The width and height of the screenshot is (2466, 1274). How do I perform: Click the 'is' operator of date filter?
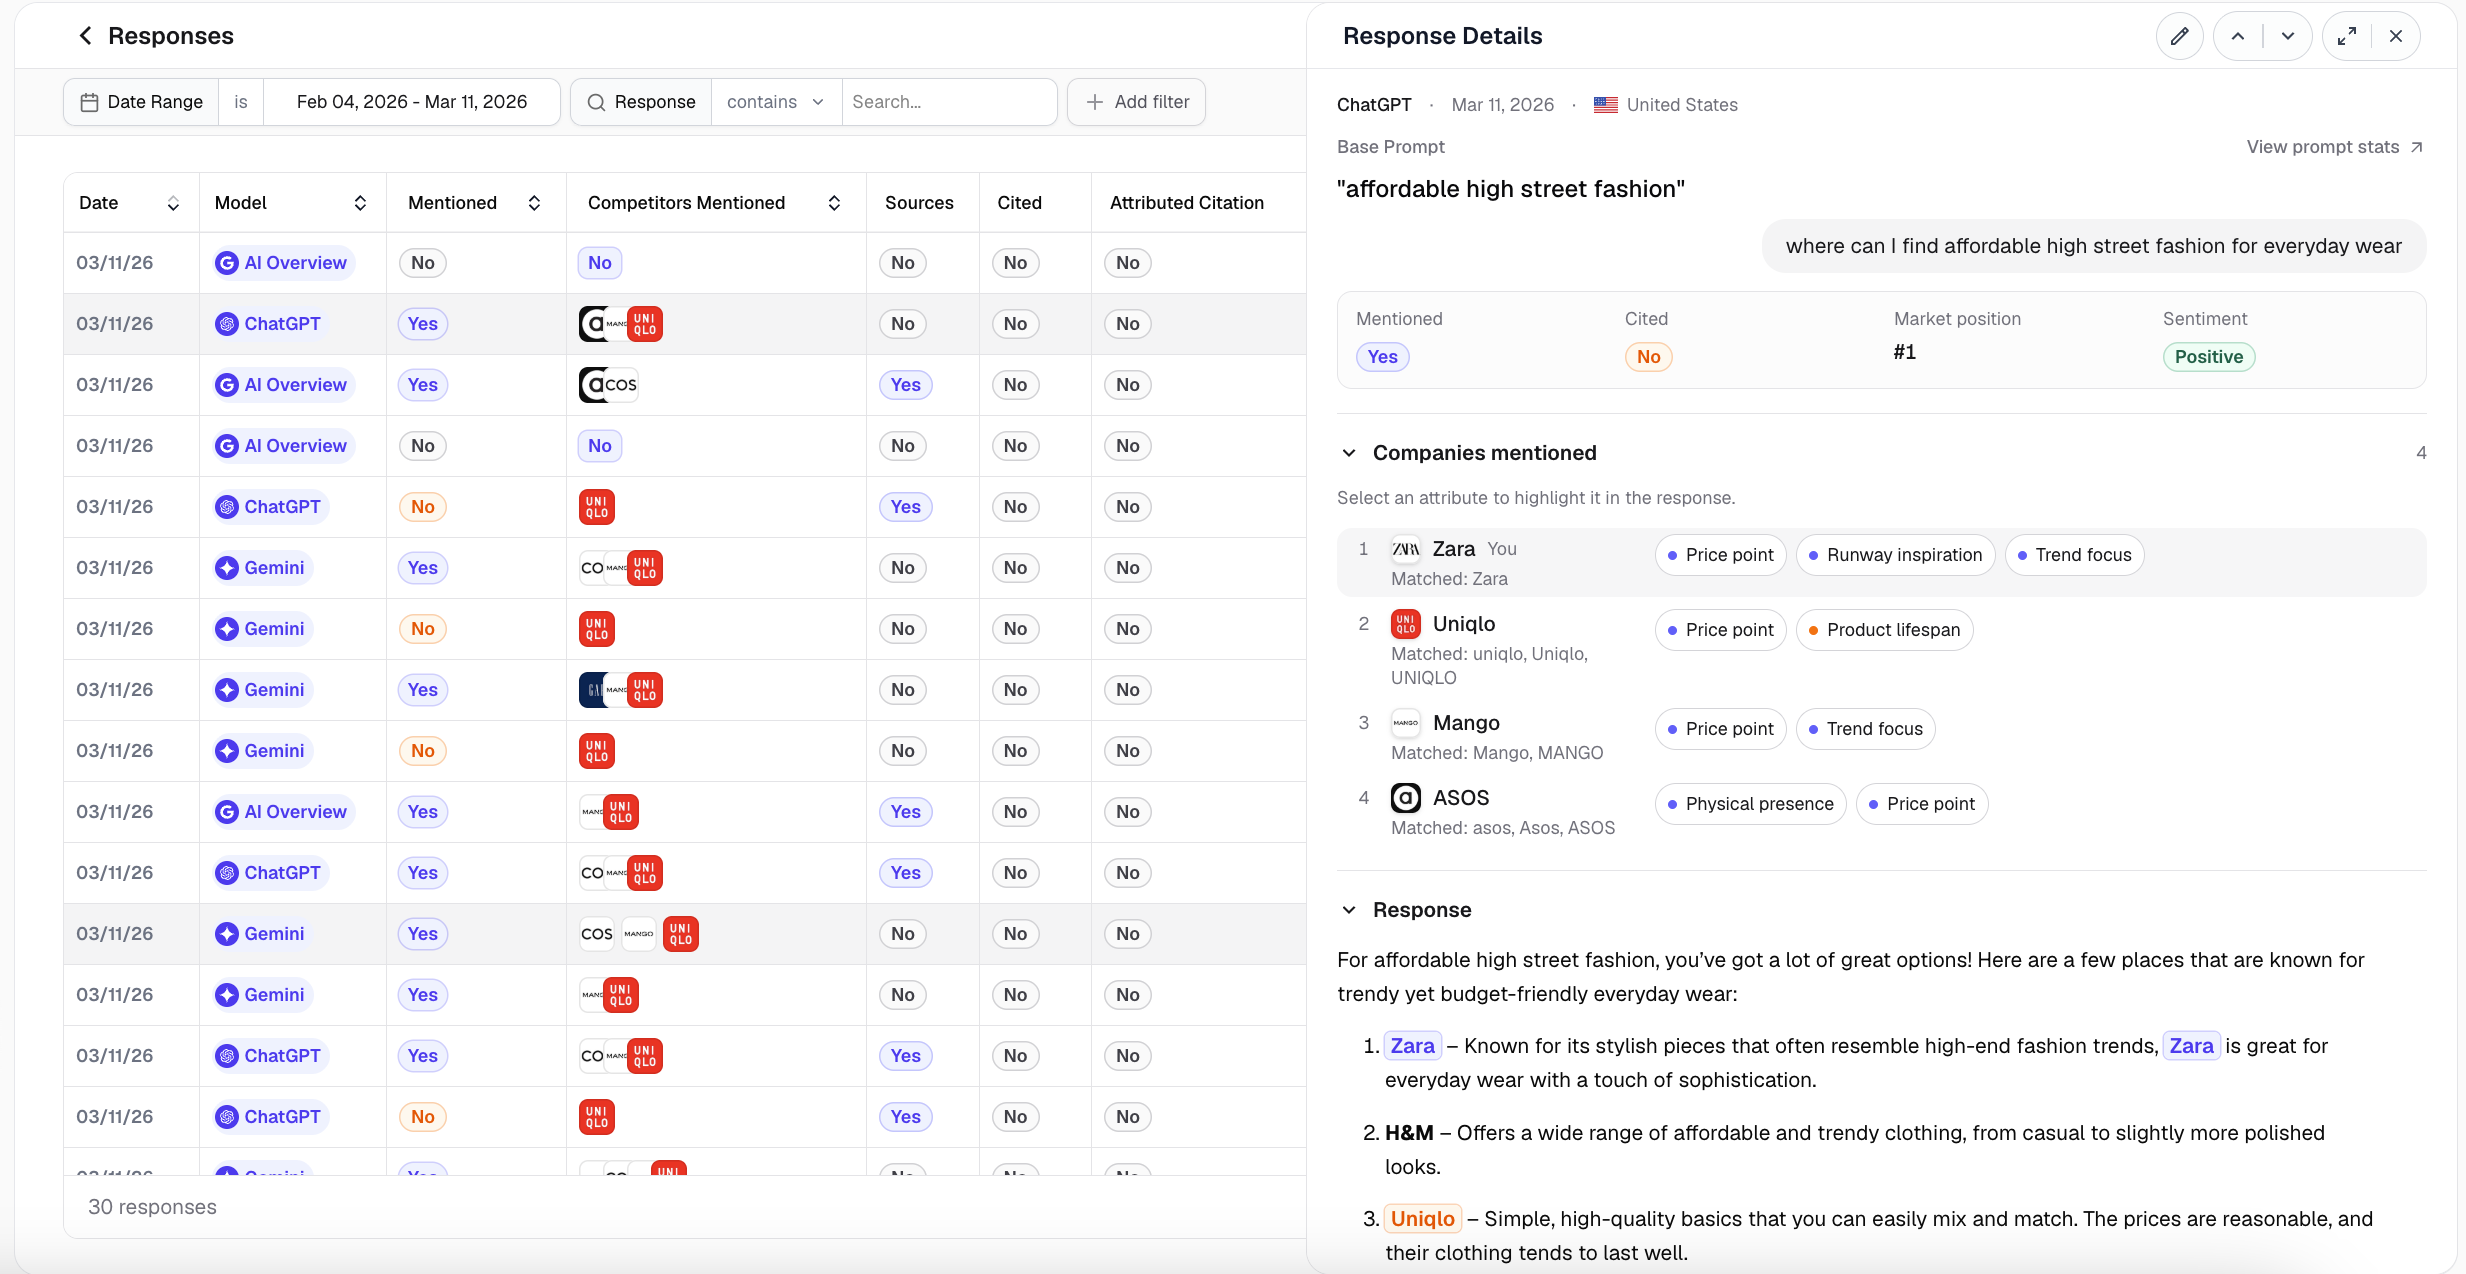pyautogui.click(x=241, y=102)
